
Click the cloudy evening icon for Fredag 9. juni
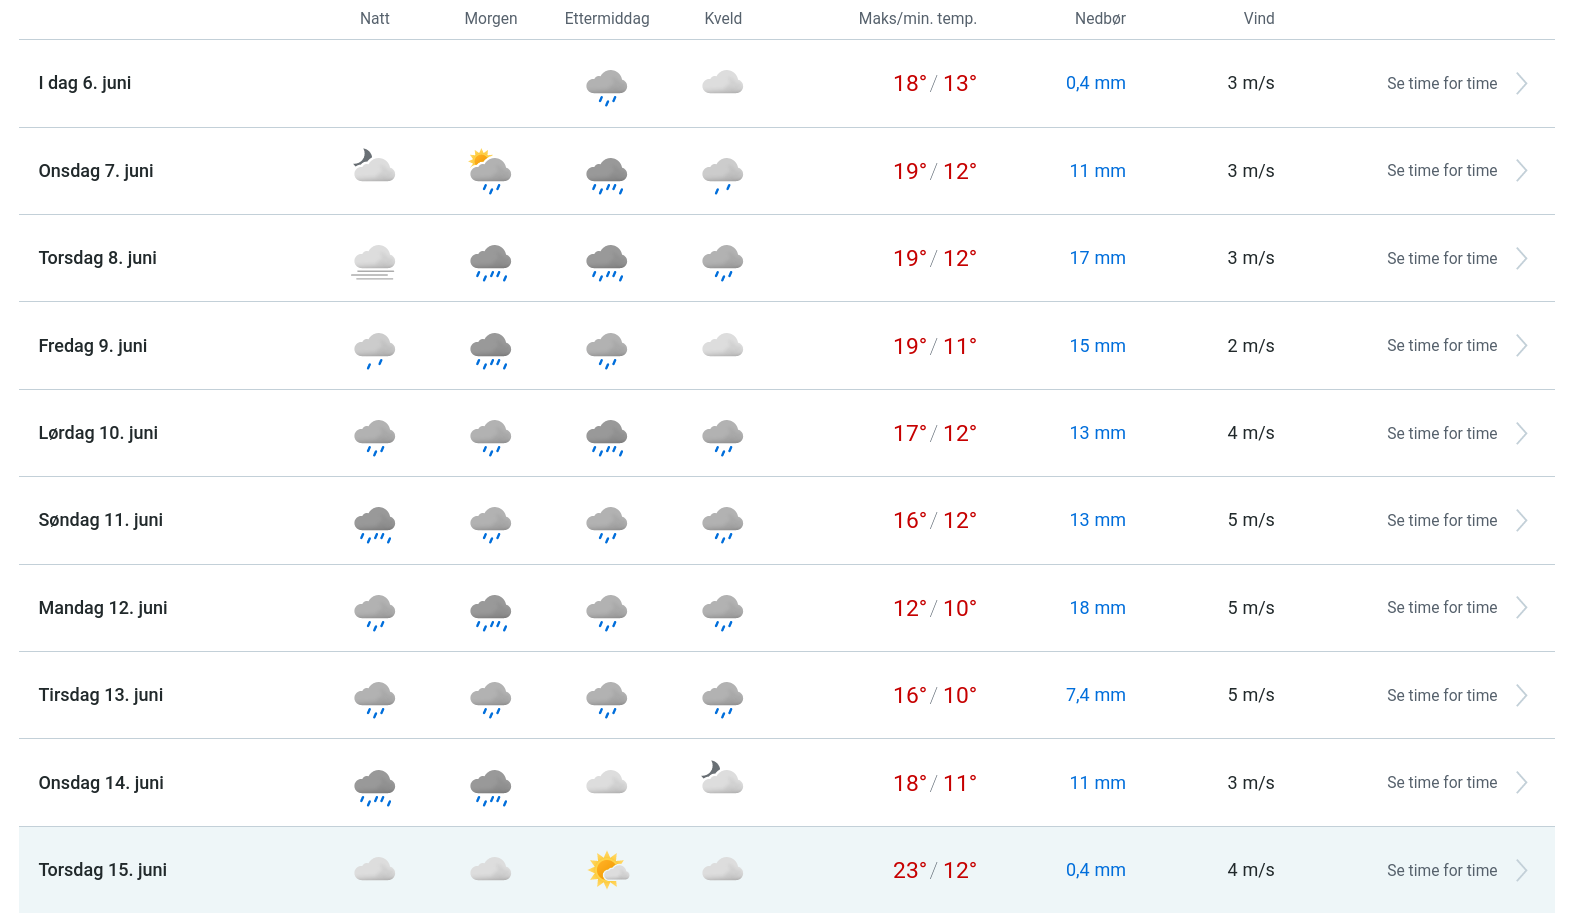pyautogui.click(x=722, y=346)
